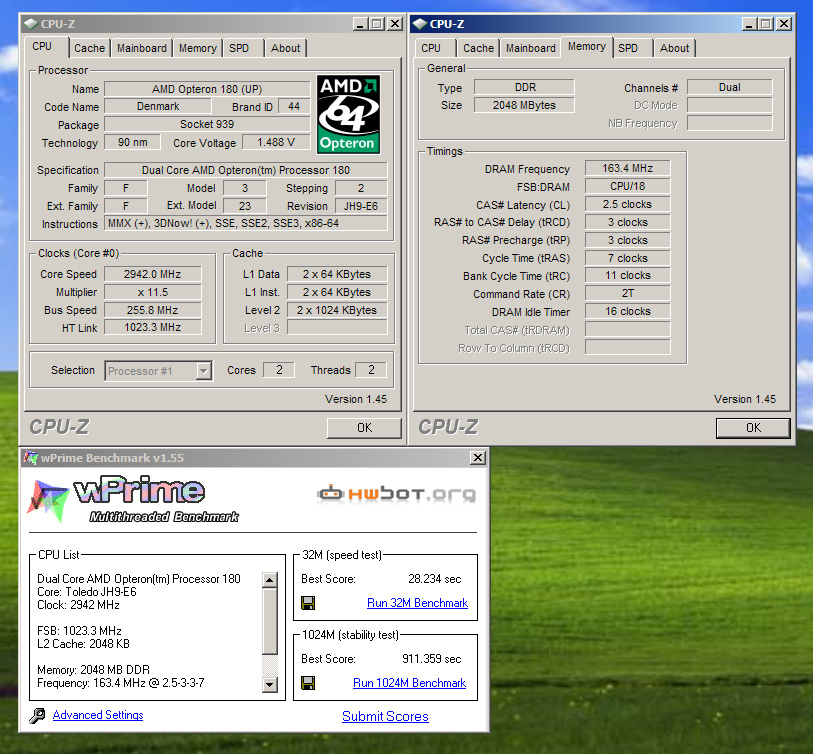
Task: Open About tab in left CPU-Z window
Action: pyautogui.click(x=285, y=48)
